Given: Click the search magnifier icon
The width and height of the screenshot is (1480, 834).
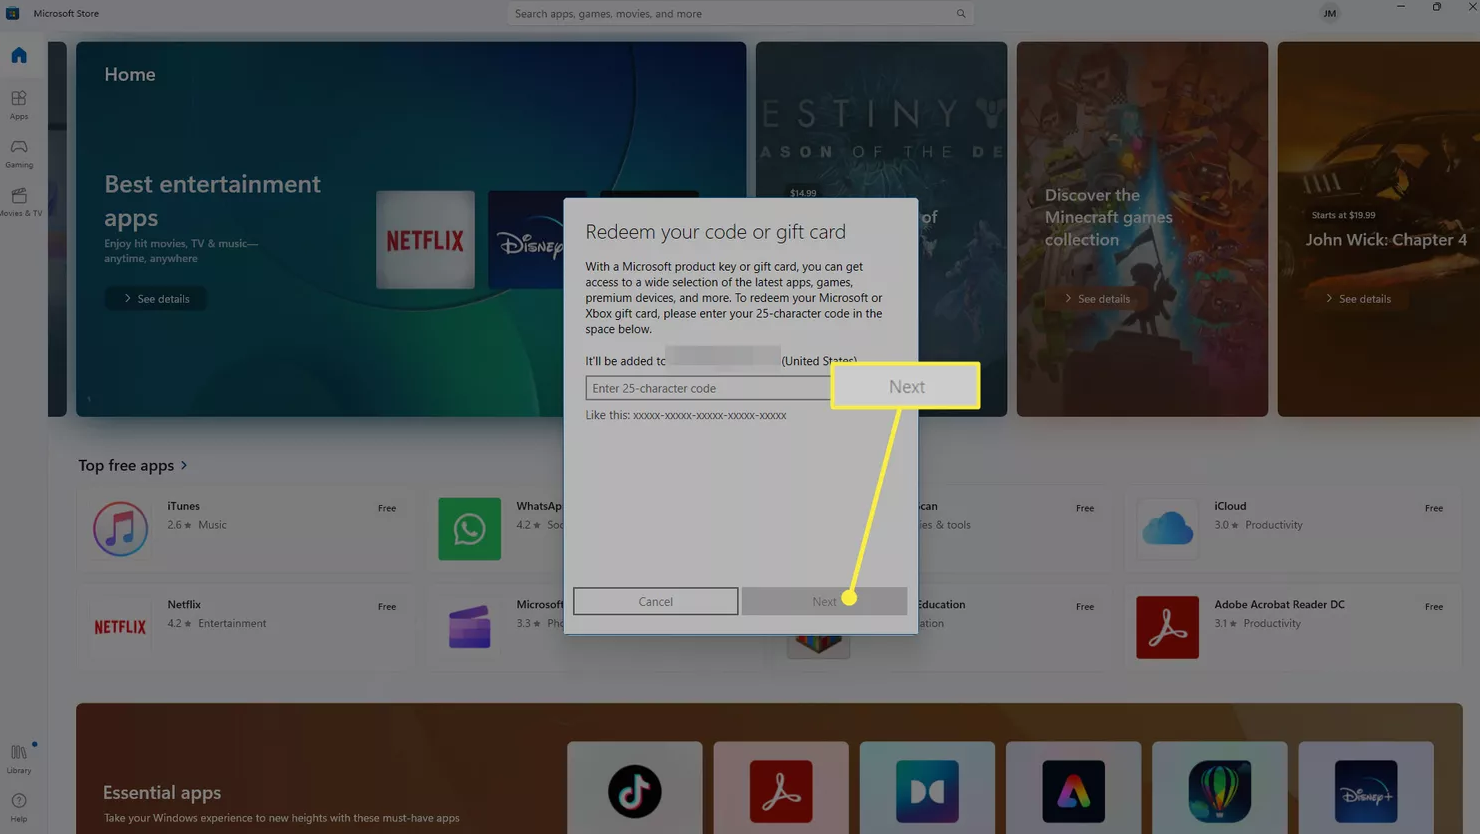Looking at the screenshot, I should coord(961,14).
